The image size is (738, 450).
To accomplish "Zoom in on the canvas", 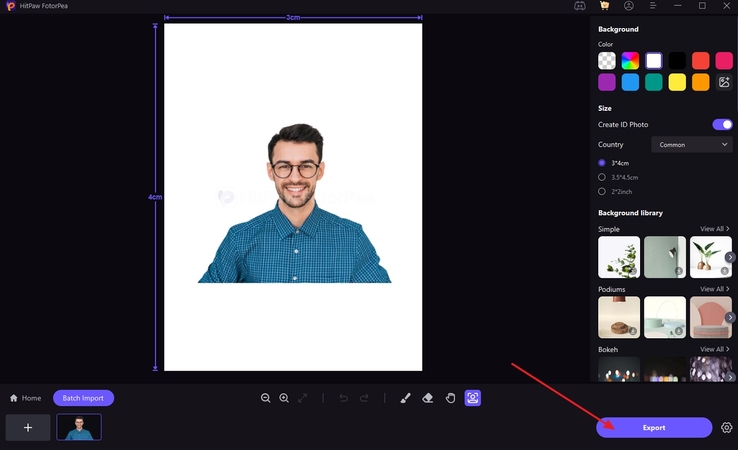I will [284, 398].
